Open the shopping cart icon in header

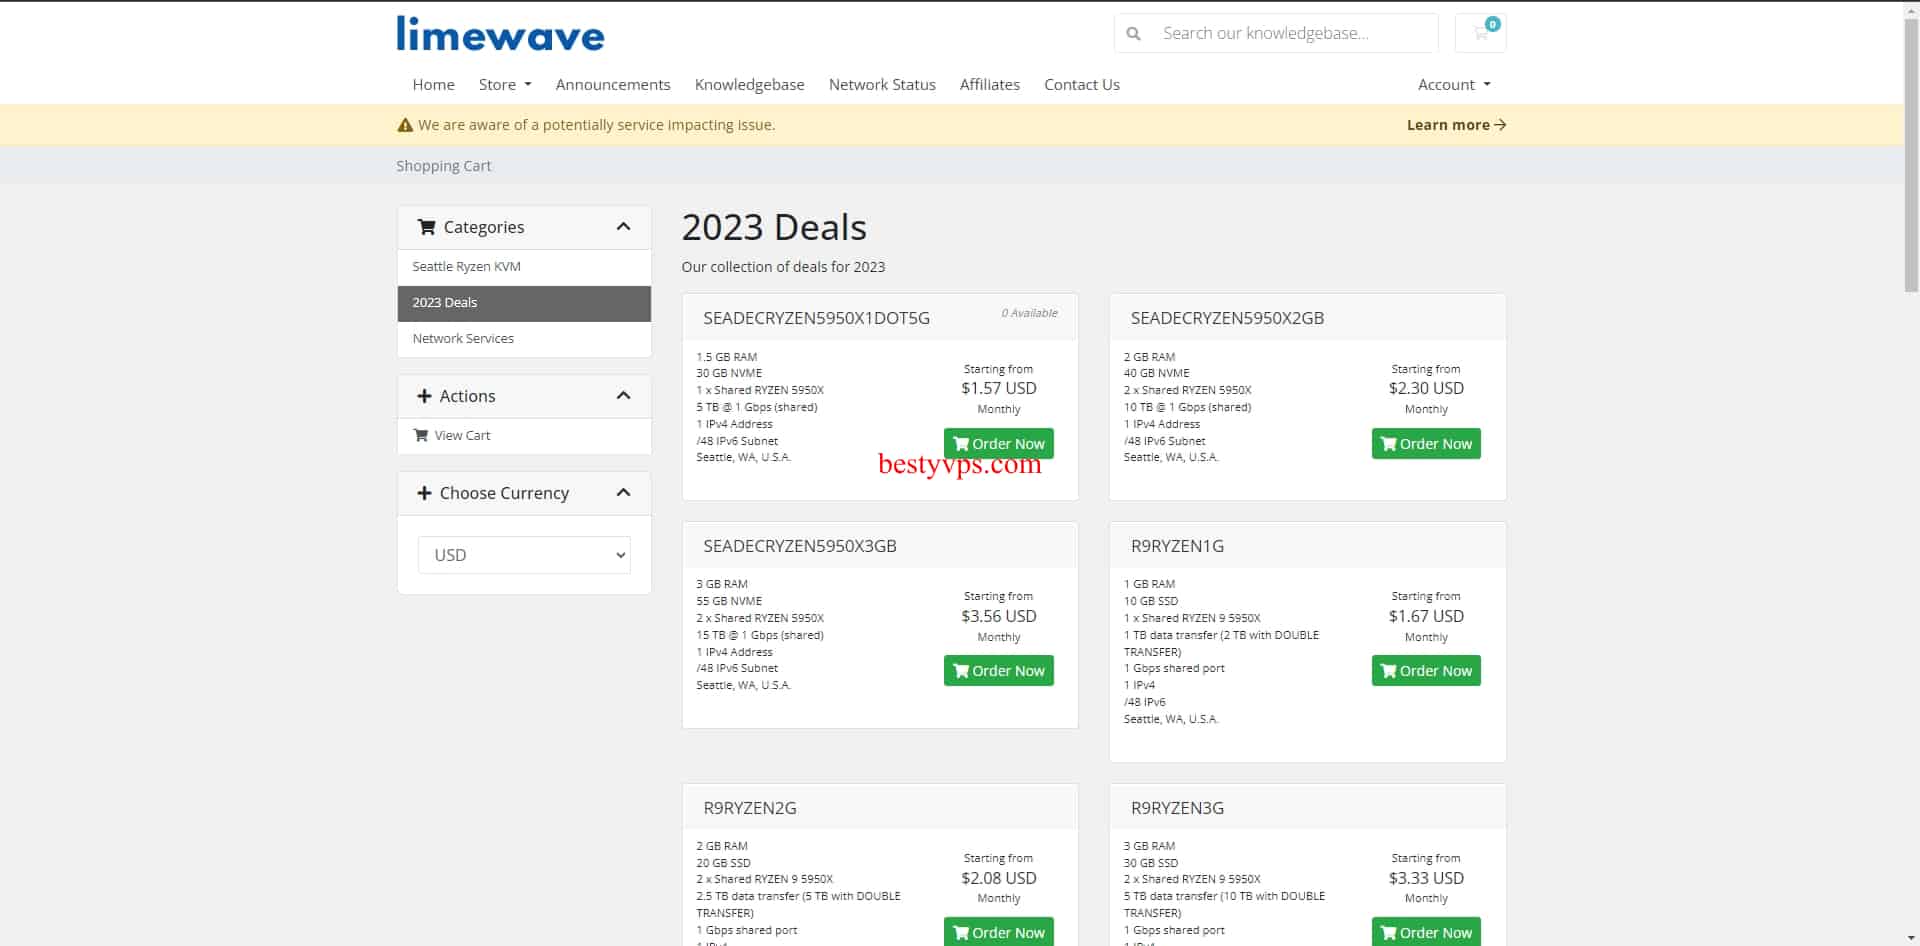point(1481,33)
